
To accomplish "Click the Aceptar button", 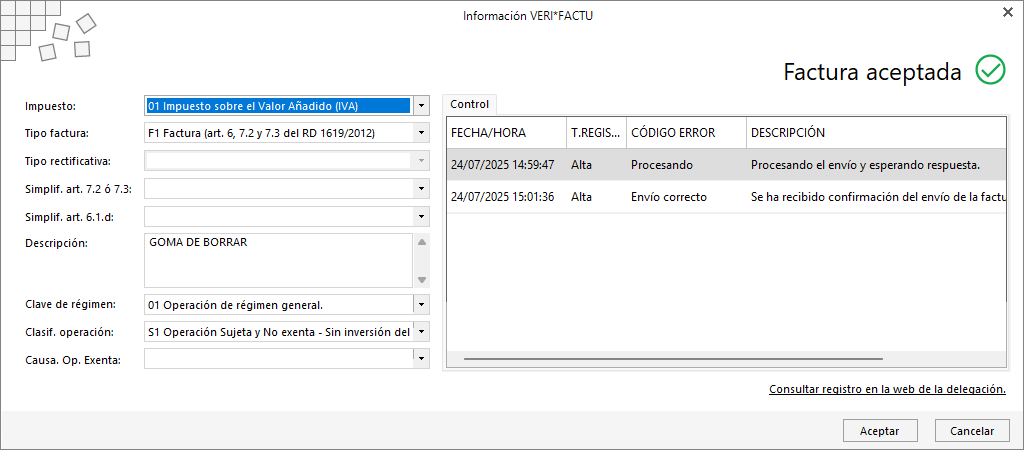I will (x=880, y=431).
